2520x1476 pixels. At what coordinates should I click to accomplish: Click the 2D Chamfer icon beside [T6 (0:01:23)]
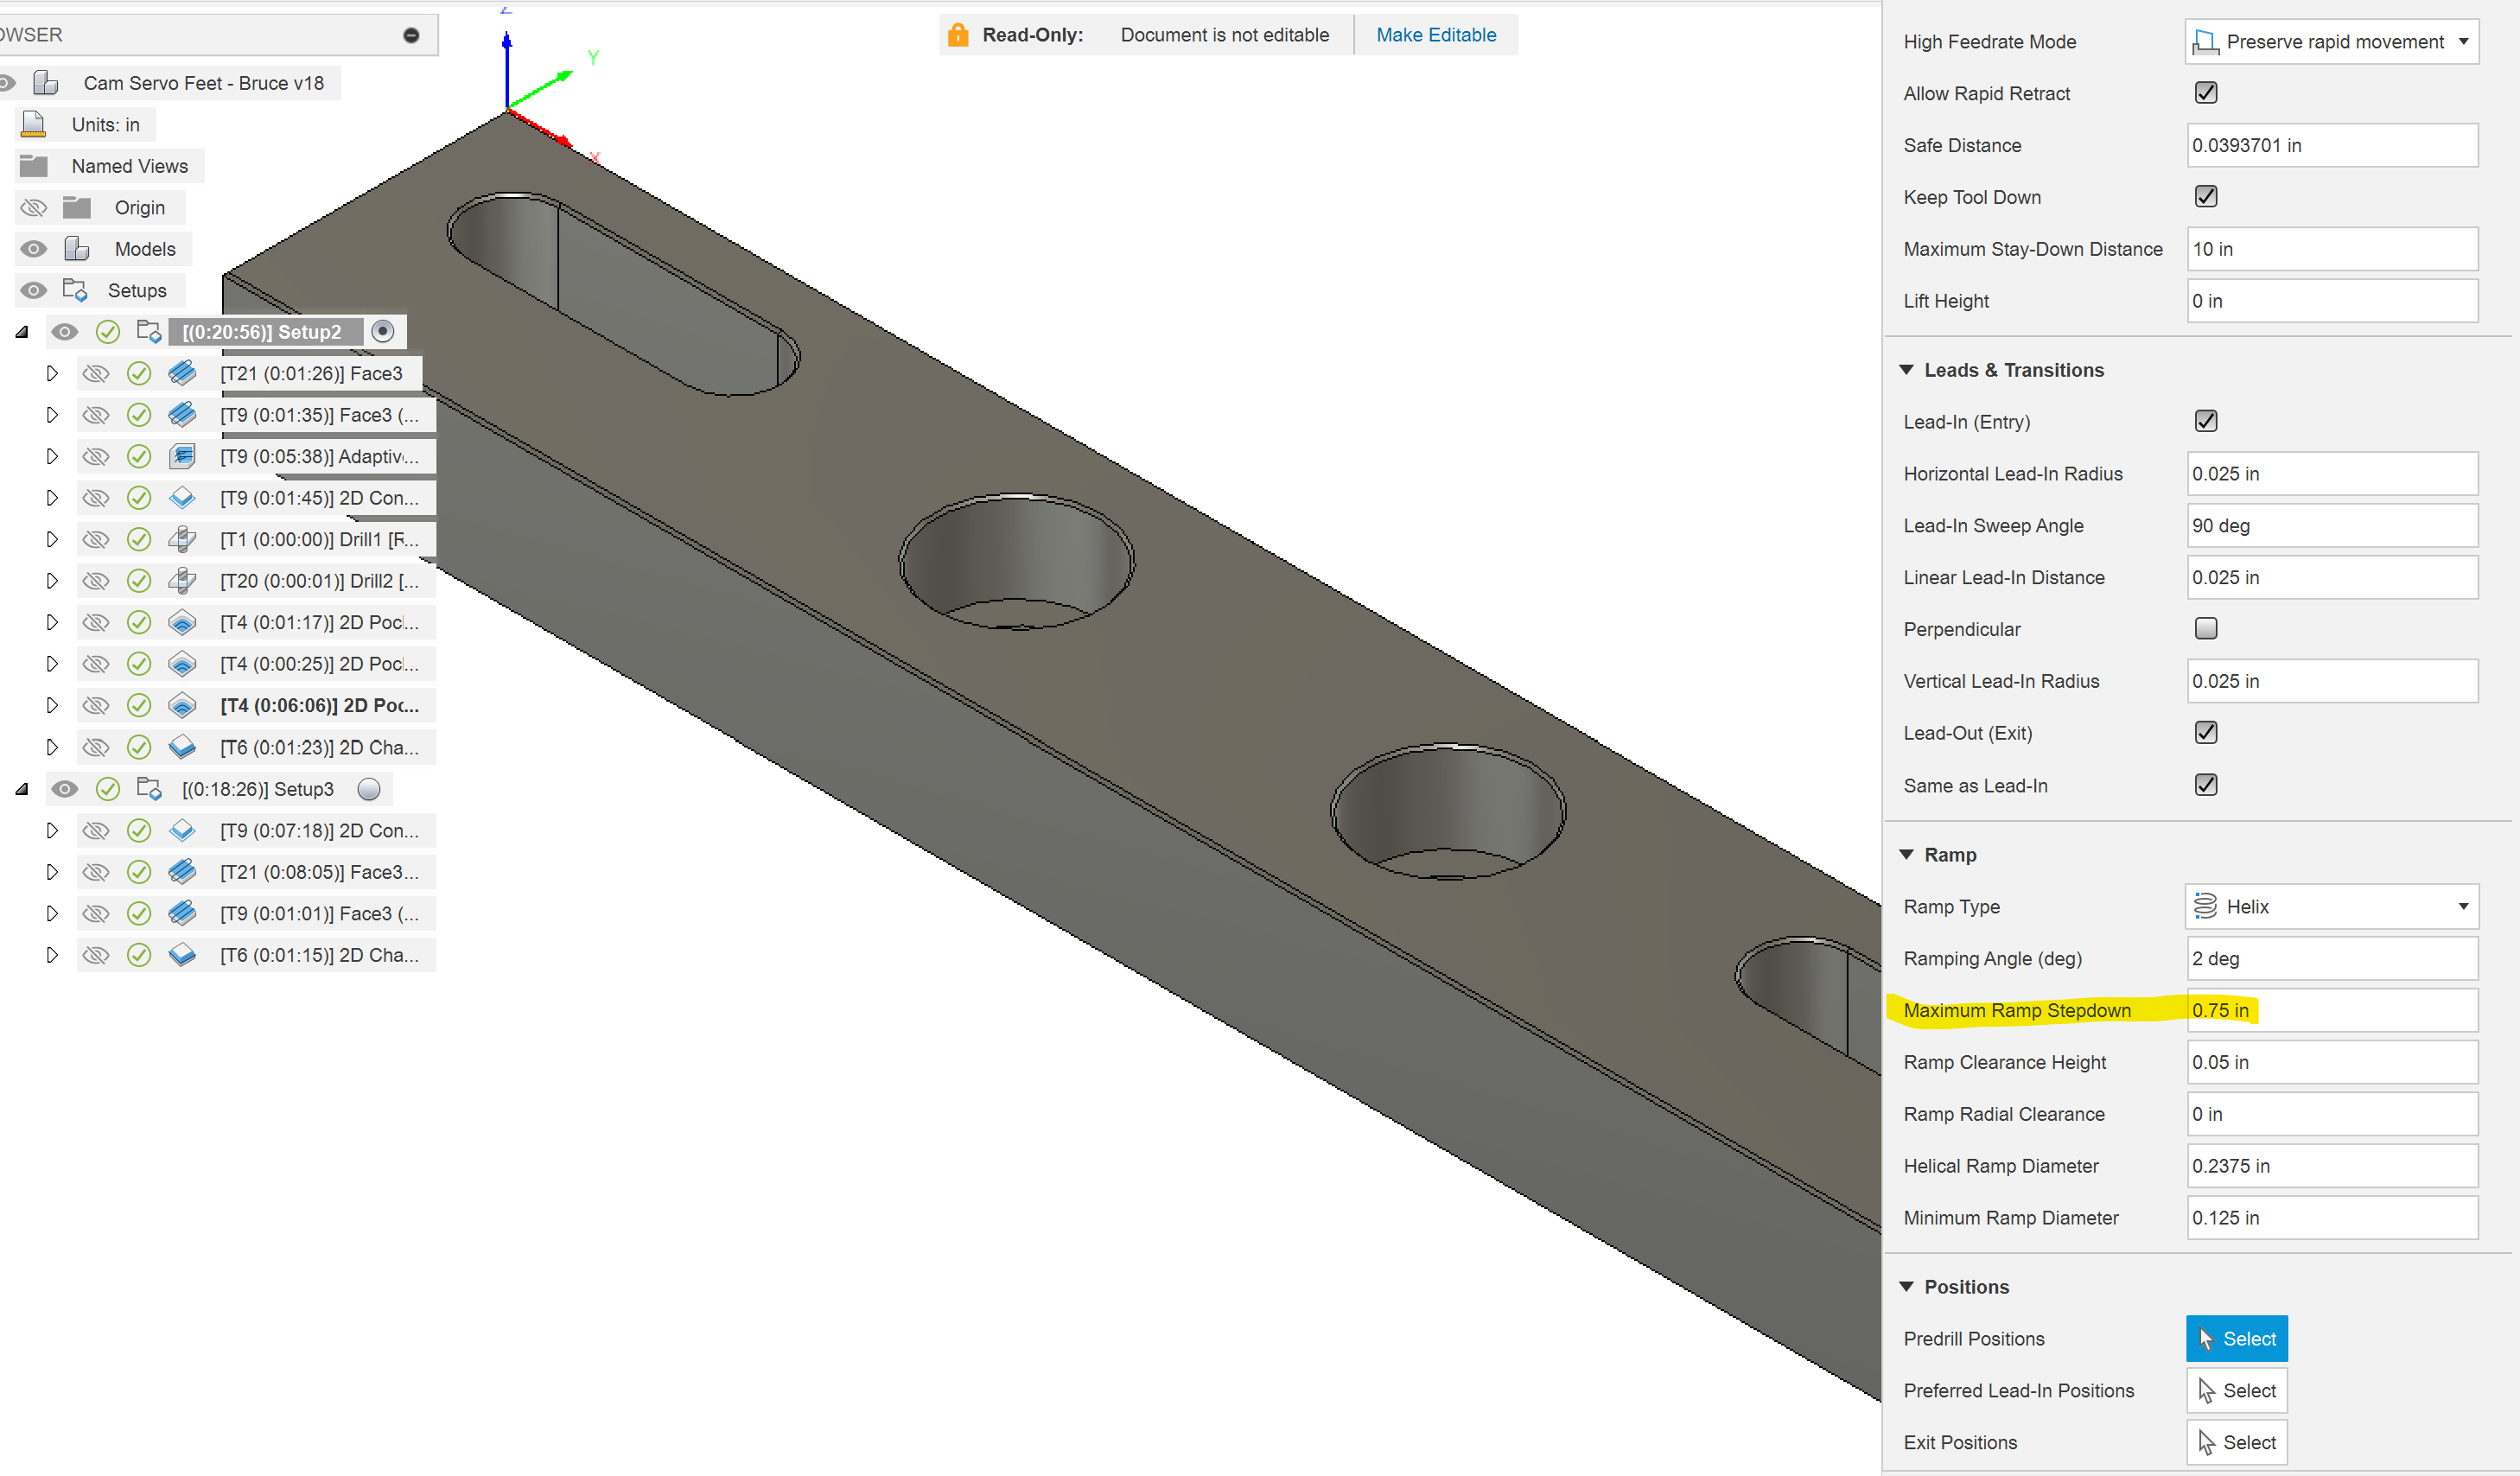pyautogui.click(x=183, y=746)
